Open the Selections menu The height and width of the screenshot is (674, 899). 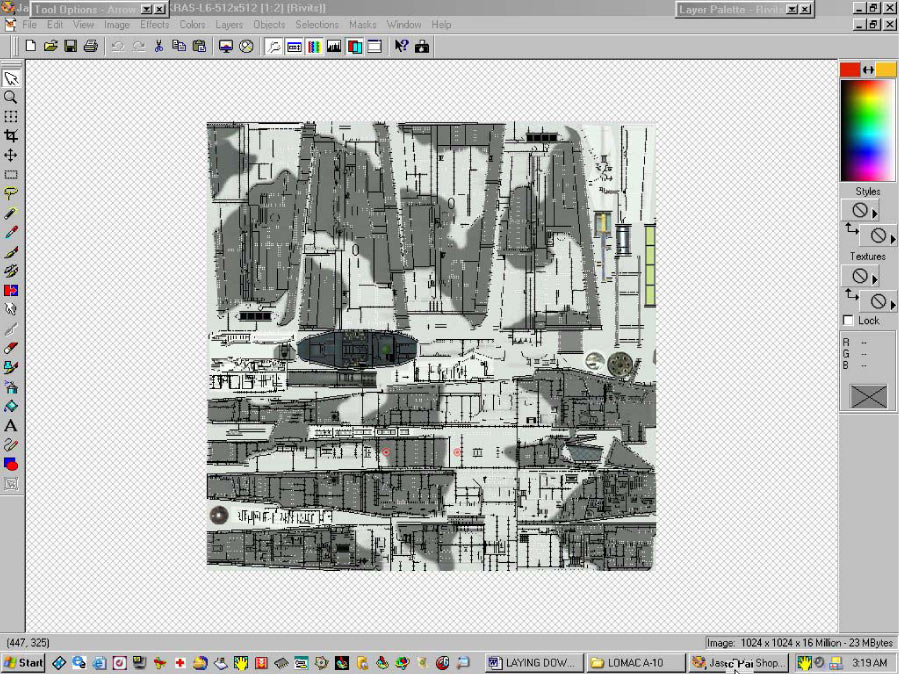tap(317, 25)
